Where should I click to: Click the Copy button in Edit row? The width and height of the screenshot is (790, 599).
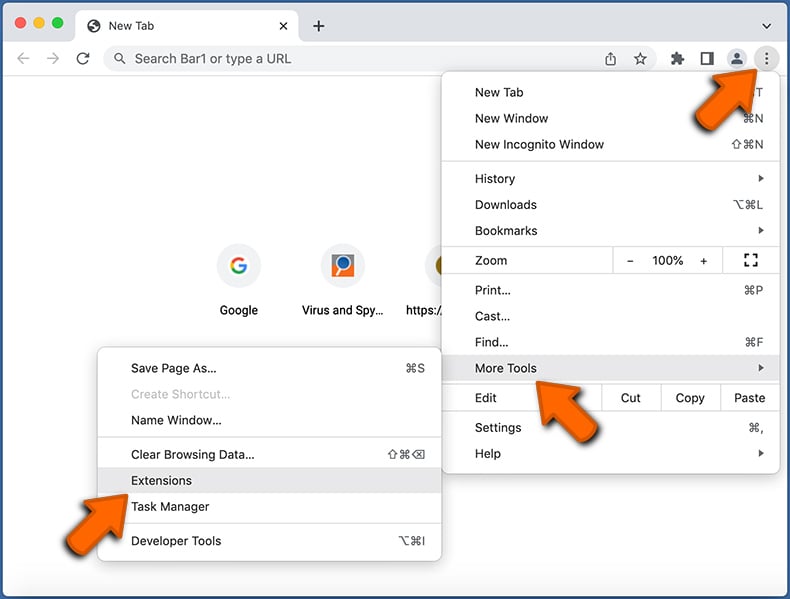(690, 398)
